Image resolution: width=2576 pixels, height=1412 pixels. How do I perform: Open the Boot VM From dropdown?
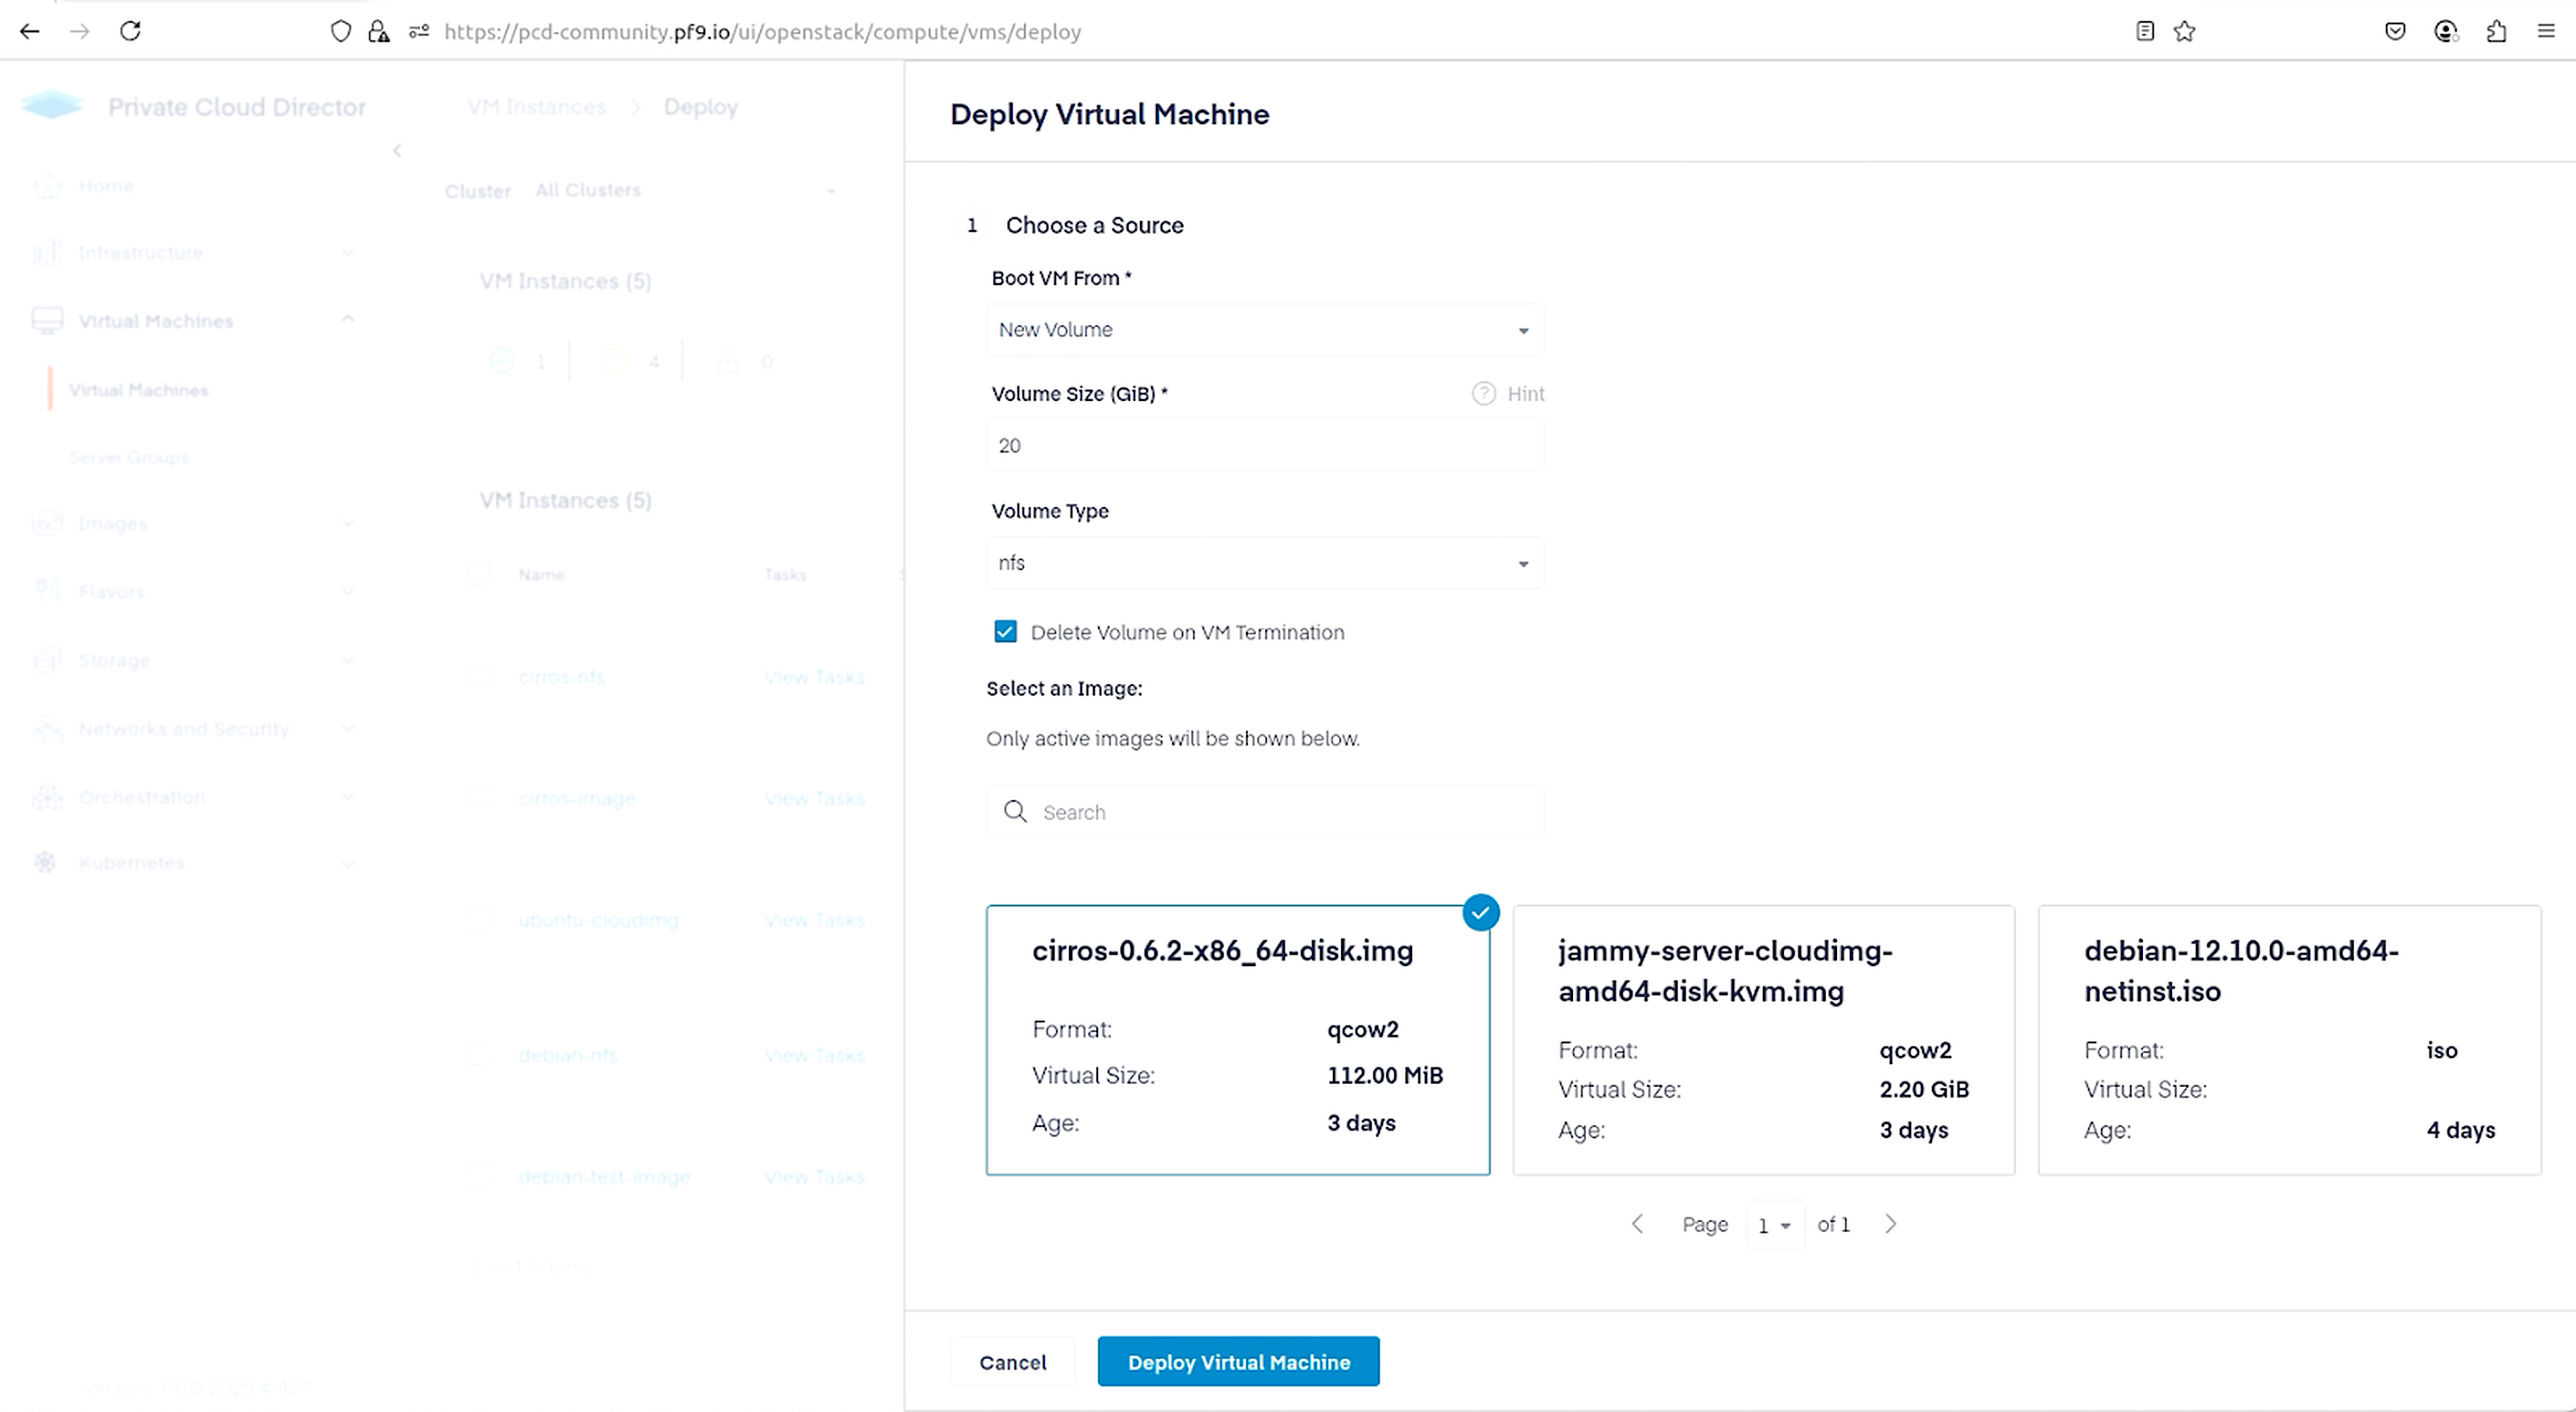(x=1264, y=330)
